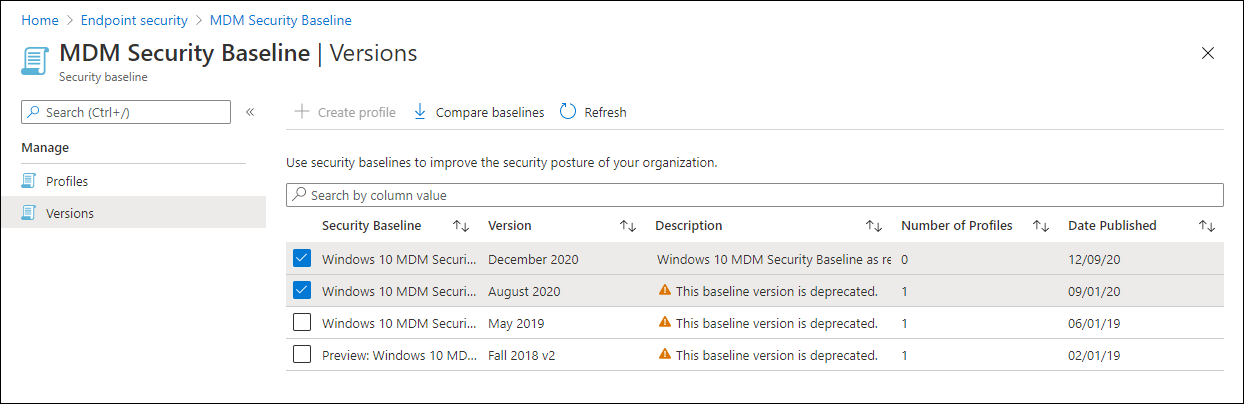Click the May 2019 version cell
The width and height of the screenshot is (1244, 404).
[x=516, y=323]
